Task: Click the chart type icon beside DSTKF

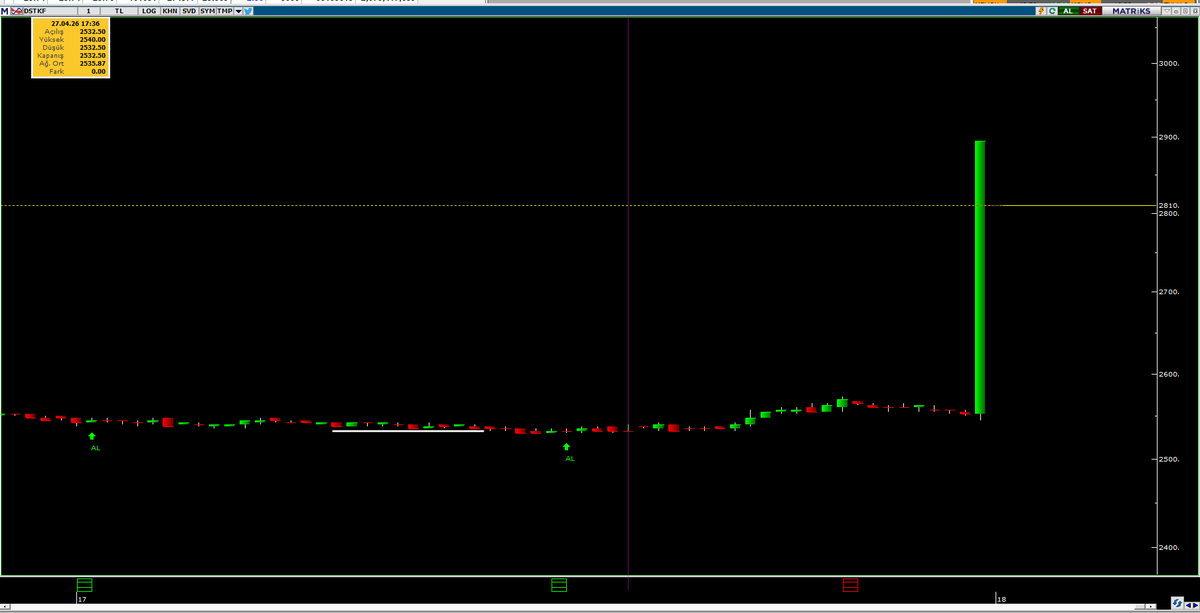Action: [16, 11]
